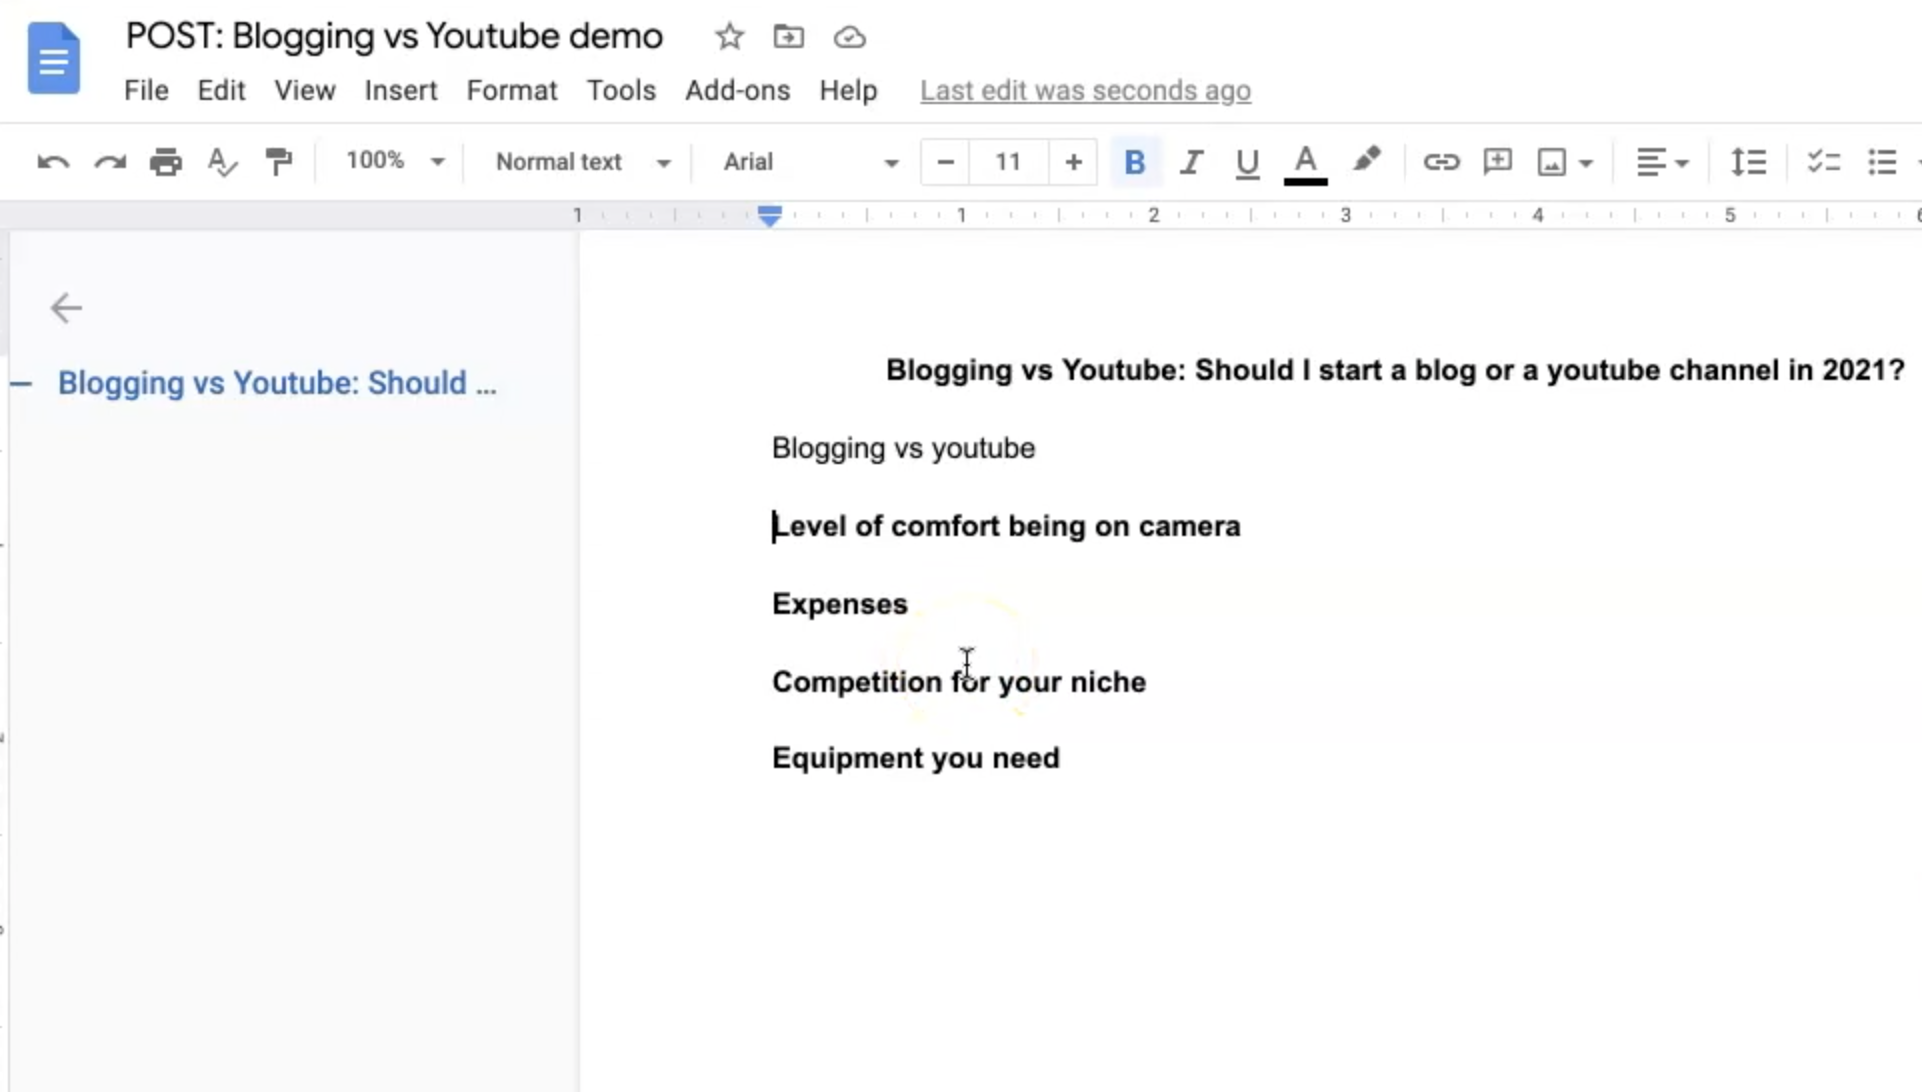Open the 100% zoom dropdown
This screenshot has height=1092, width=1922.
[394, 162]
